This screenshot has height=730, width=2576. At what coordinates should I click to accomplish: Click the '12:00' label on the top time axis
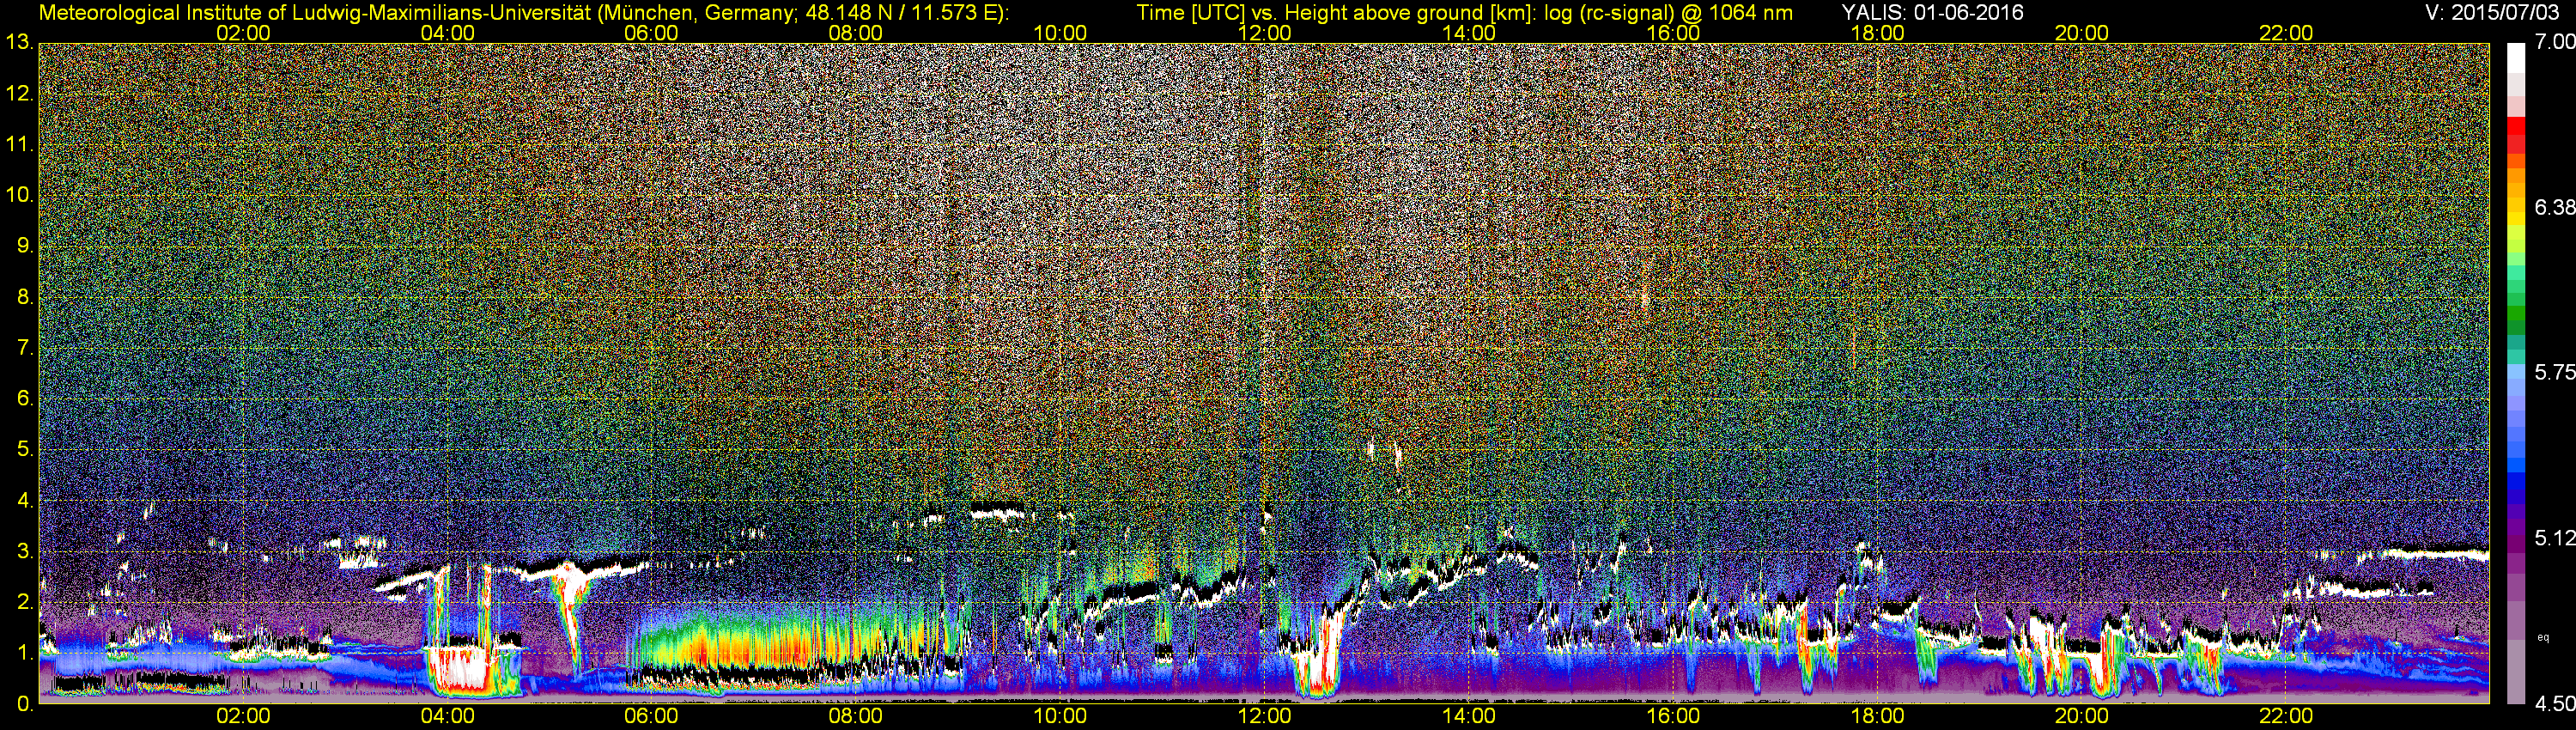click(x=1264, y=33)
